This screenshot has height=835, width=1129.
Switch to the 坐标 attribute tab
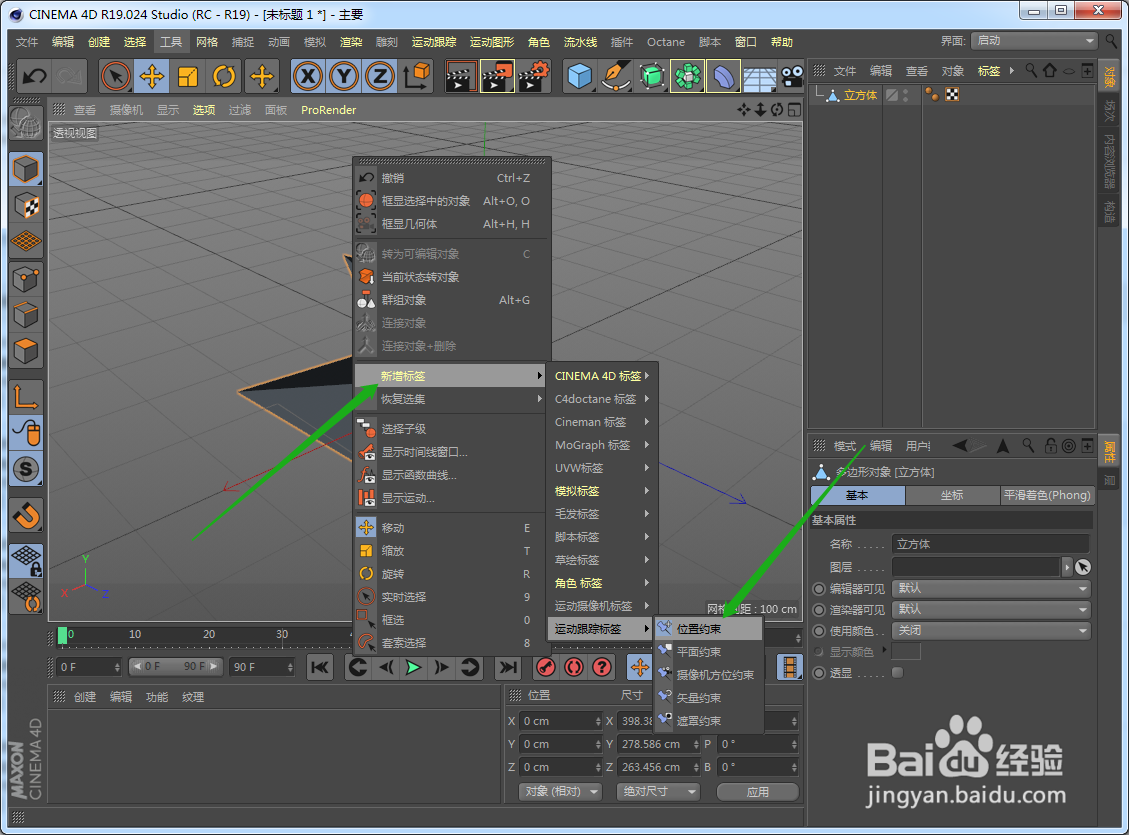(x=952, y=495)
